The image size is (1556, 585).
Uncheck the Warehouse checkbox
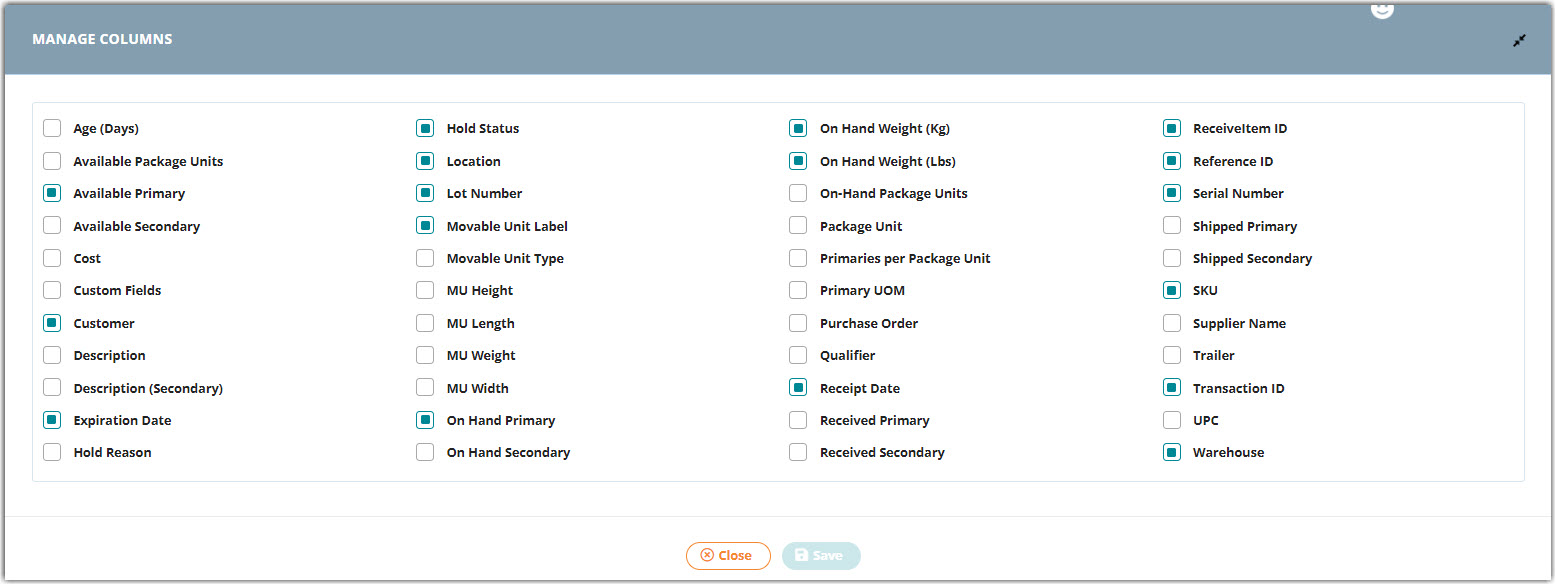point(1172,452)
